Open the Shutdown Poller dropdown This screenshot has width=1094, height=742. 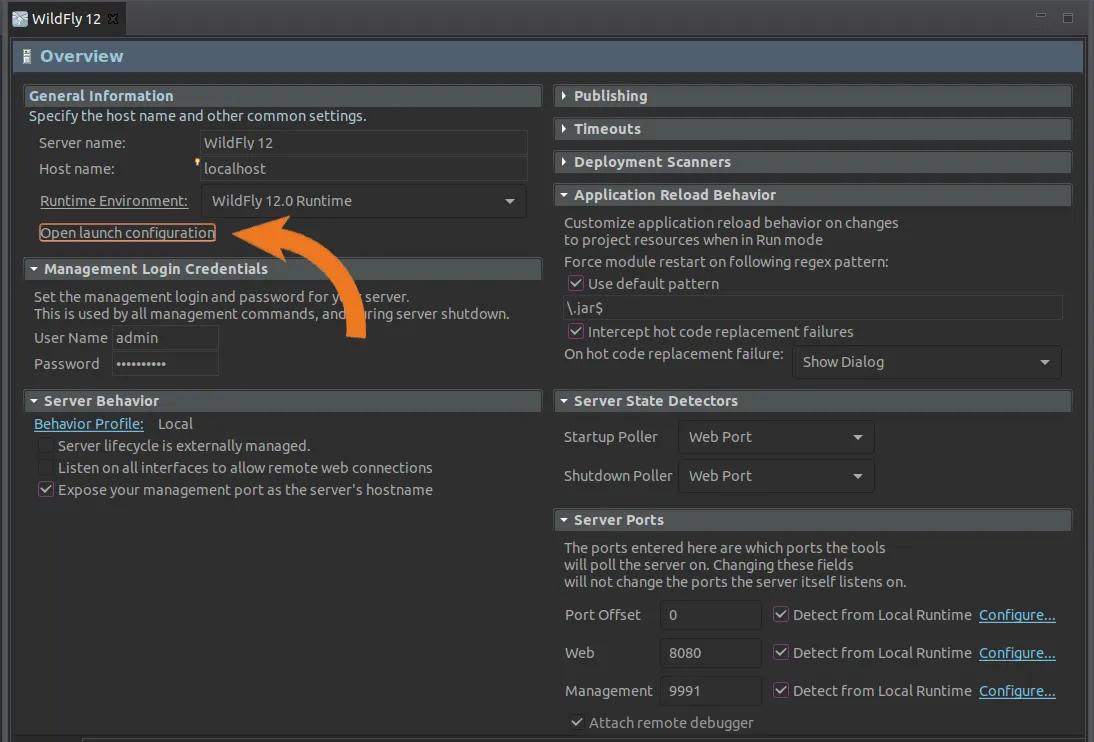(776, 476)
